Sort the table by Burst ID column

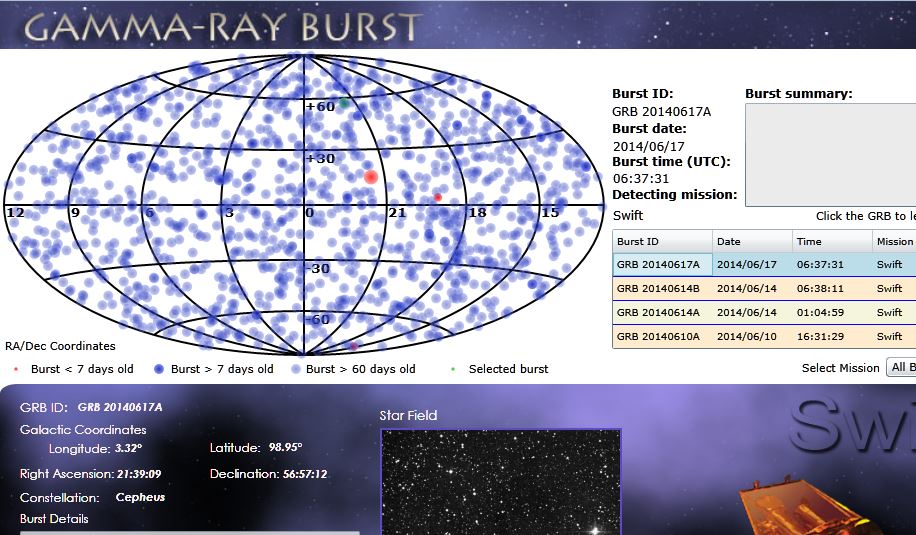661,241
